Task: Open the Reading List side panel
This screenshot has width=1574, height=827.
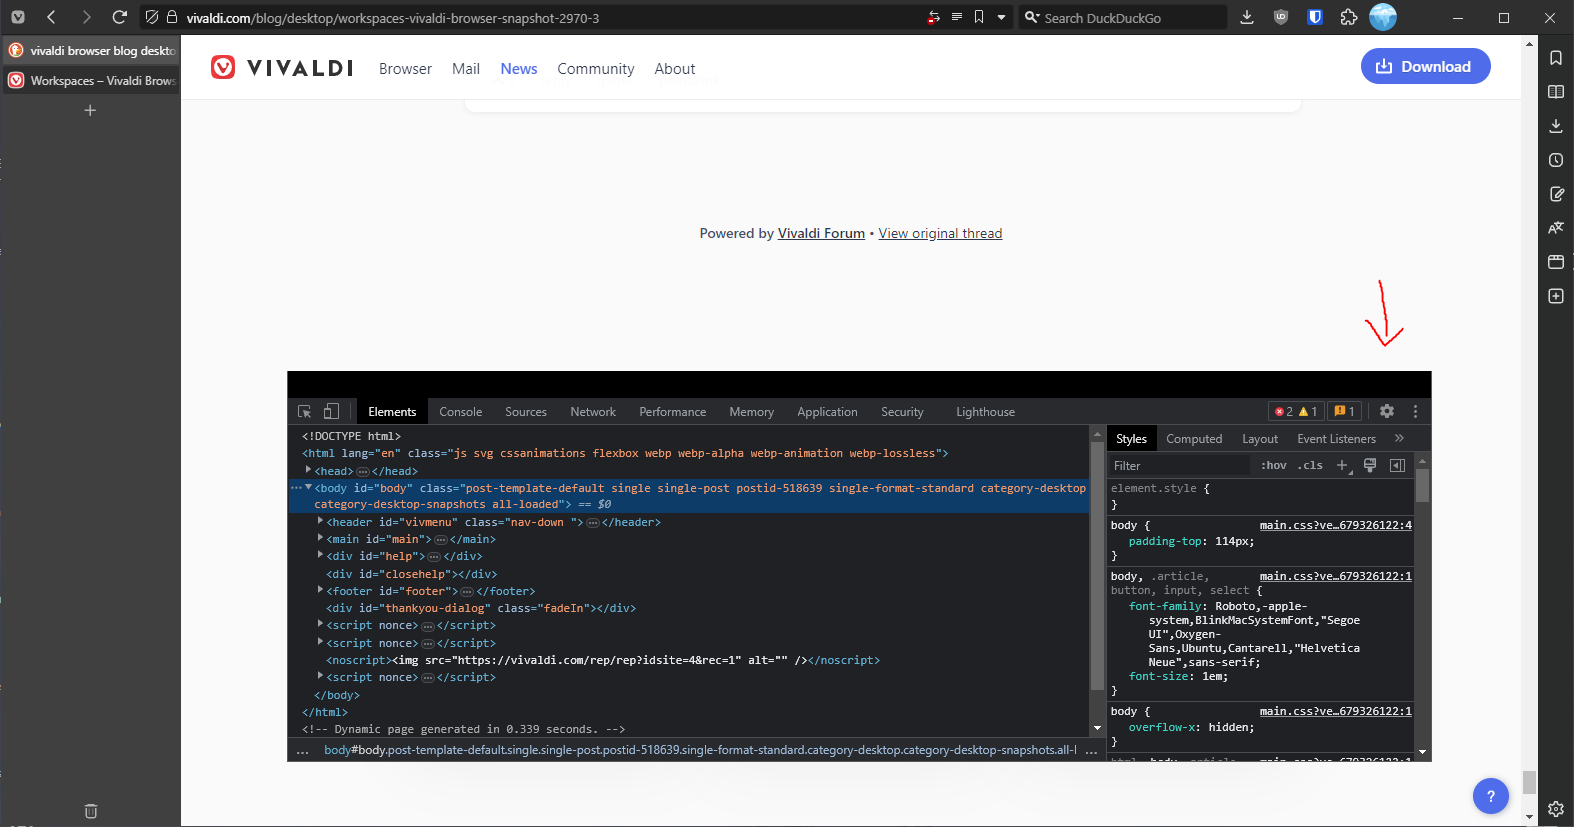Action: click(1556, 92)
